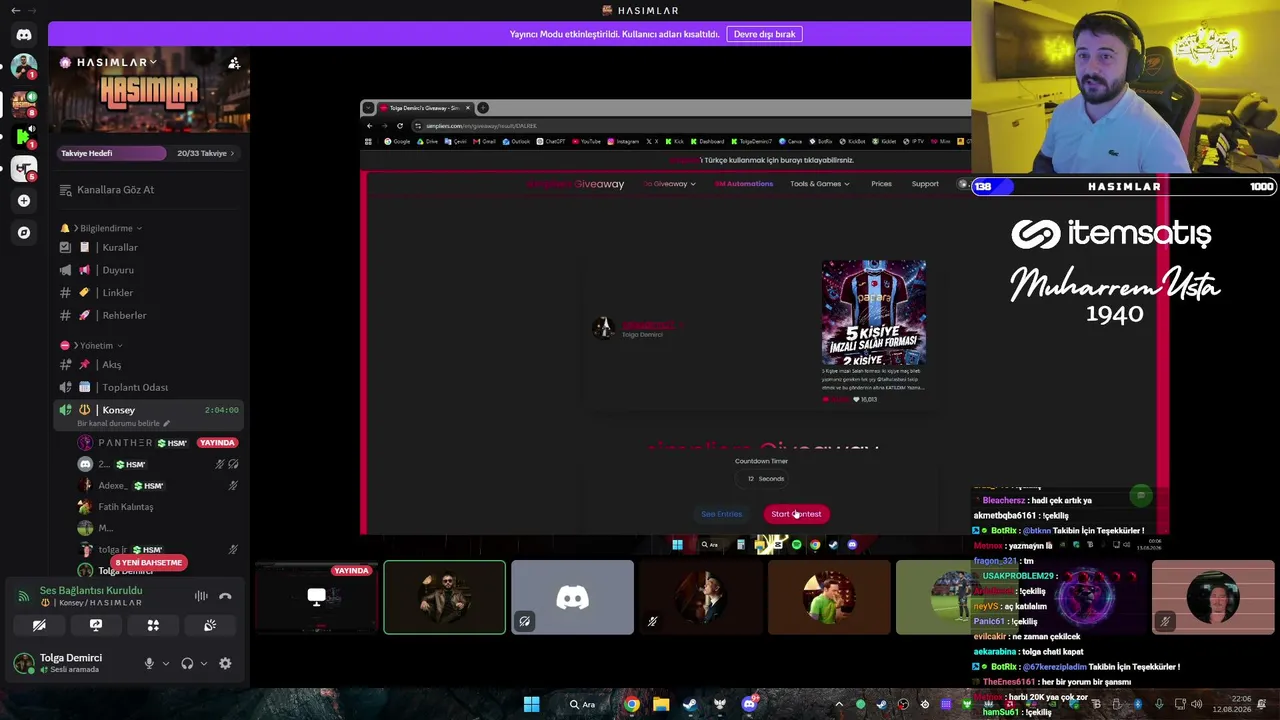Open the SM Automations menu item

coord(744,184)
